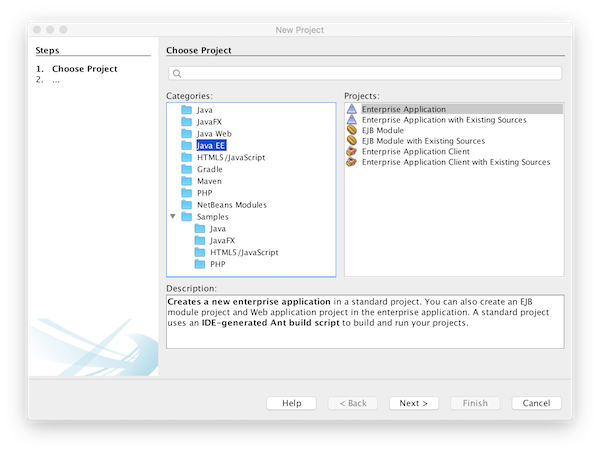Choose the NetBeans Modules category

pos(231,204)
